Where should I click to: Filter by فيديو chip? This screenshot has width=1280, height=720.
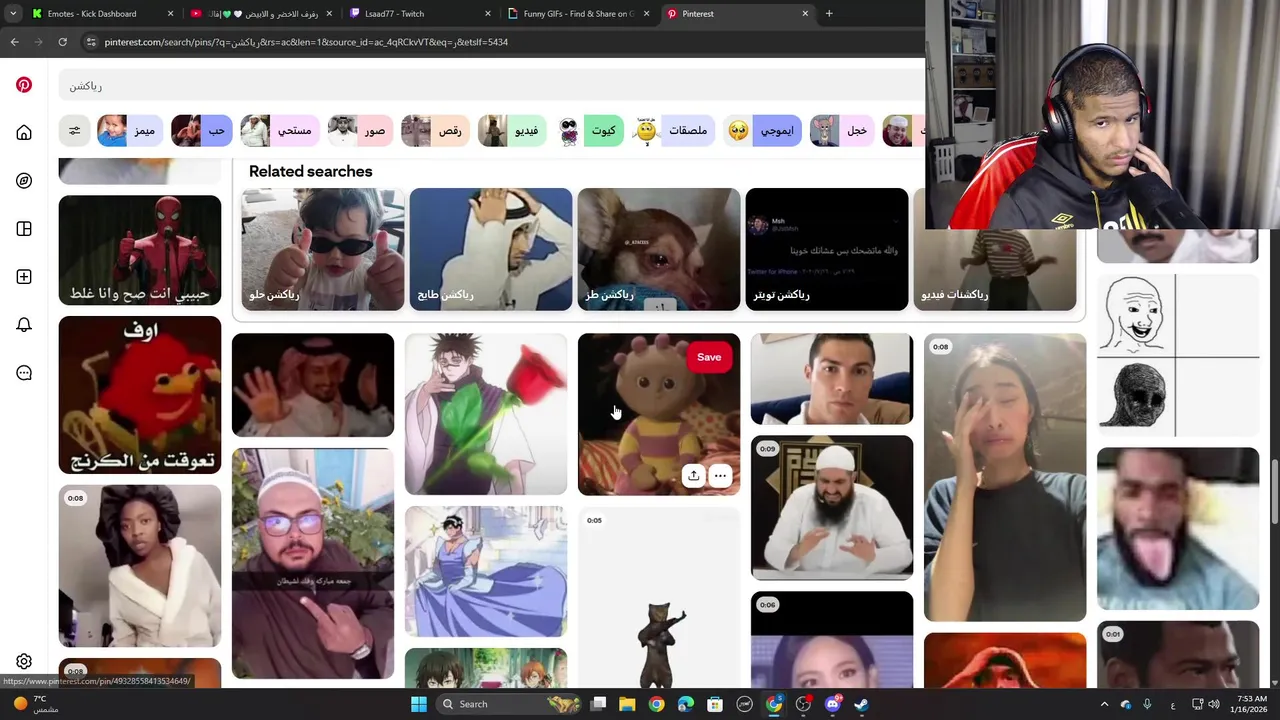coord(512,131)
